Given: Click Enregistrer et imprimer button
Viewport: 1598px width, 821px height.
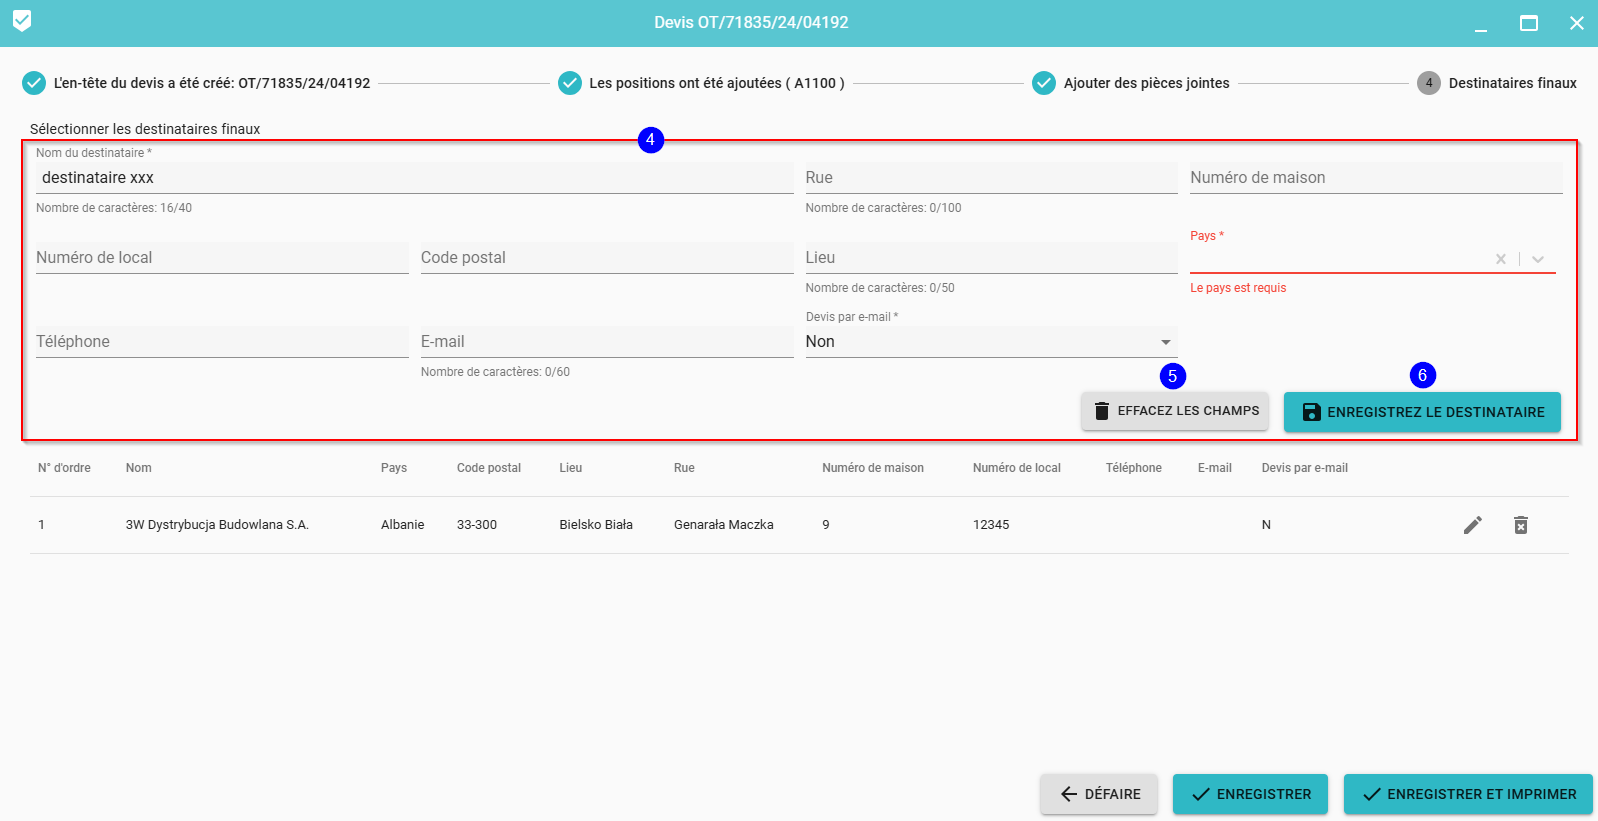Looking at the screenshot, I should pyautogui.click(x=1467, y=794).
